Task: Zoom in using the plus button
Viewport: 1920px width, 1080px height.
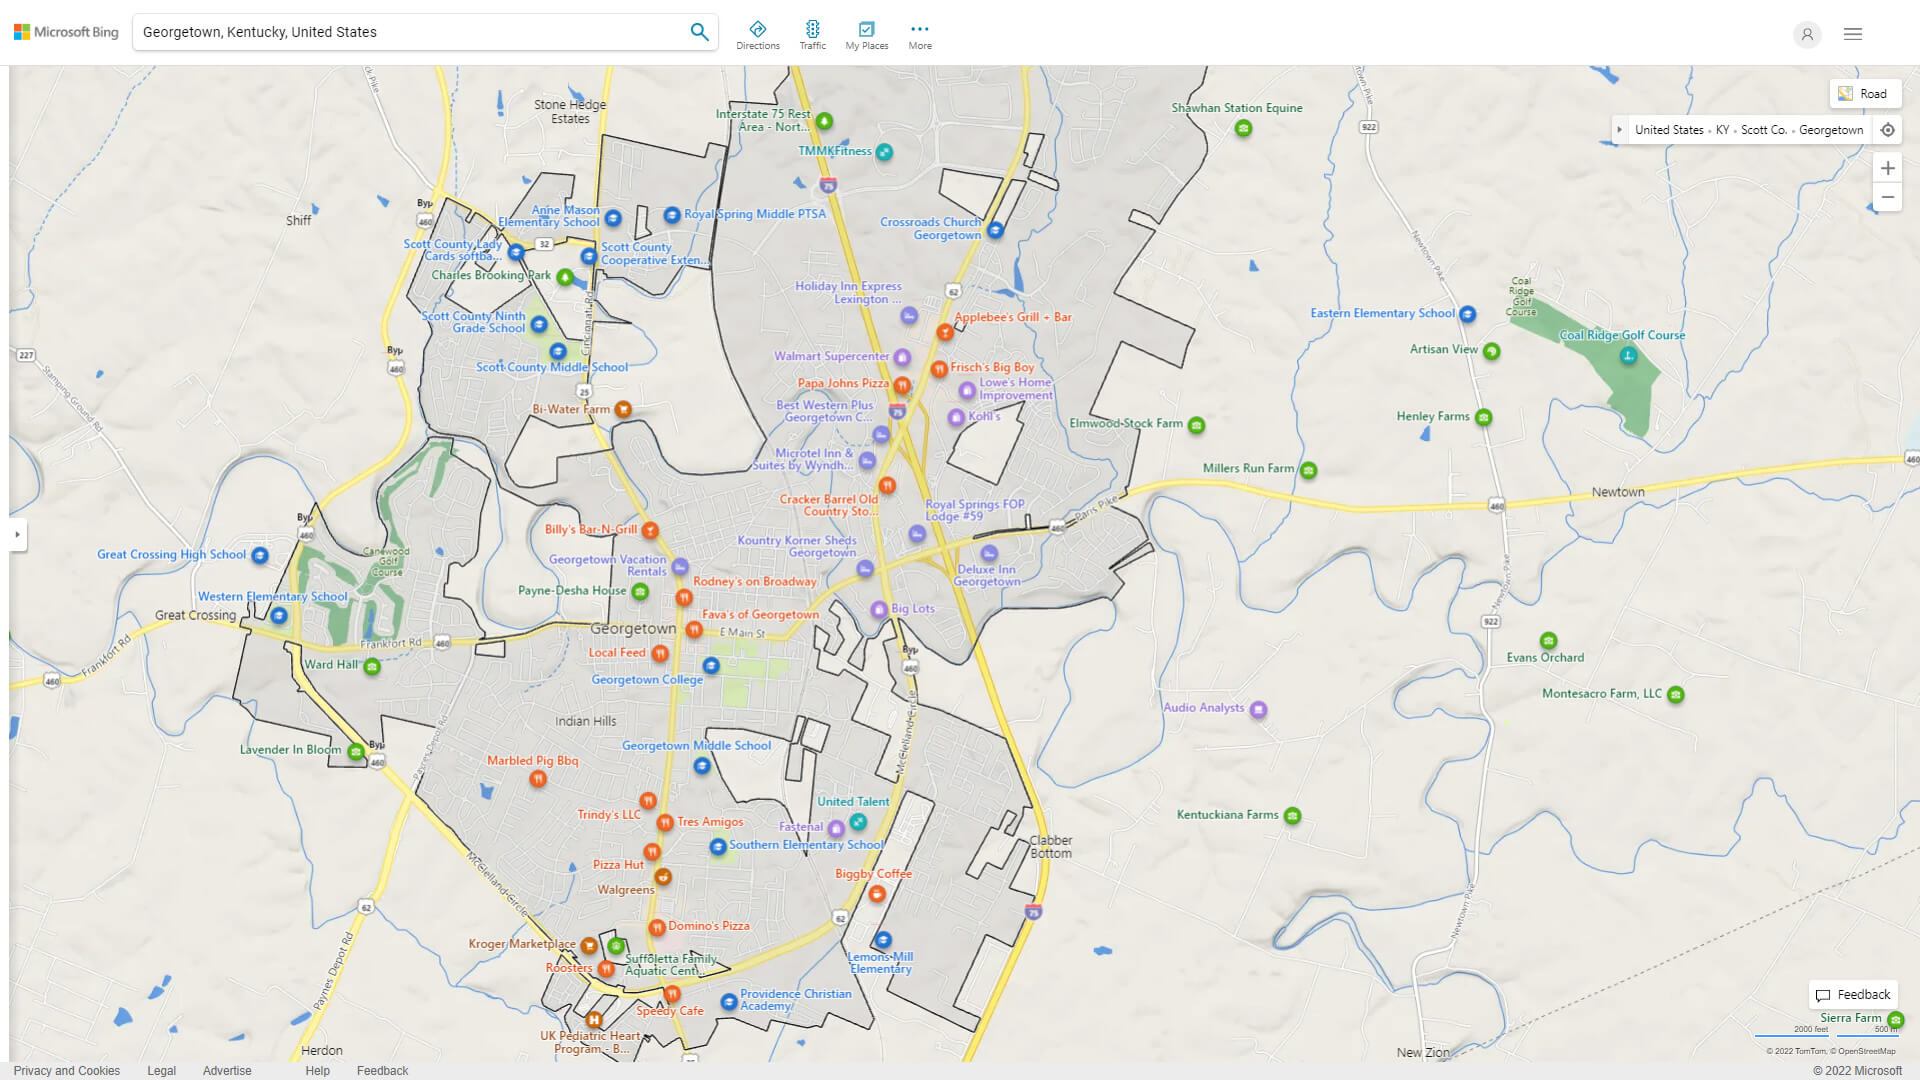Action: 1888,168
